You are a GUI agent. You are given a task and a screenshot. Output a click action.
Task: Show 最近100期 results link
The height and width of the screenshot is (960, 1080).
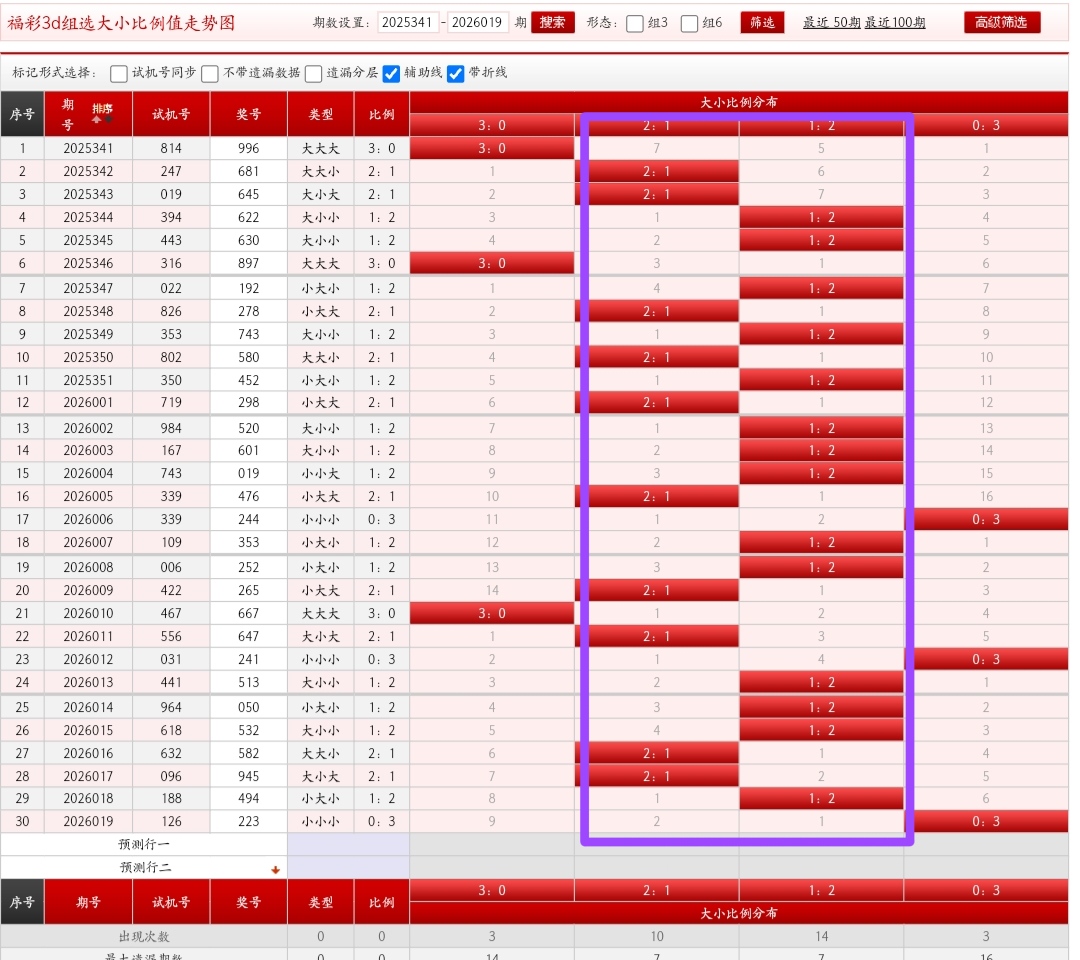pyautogui.click(x=895, y=22)
